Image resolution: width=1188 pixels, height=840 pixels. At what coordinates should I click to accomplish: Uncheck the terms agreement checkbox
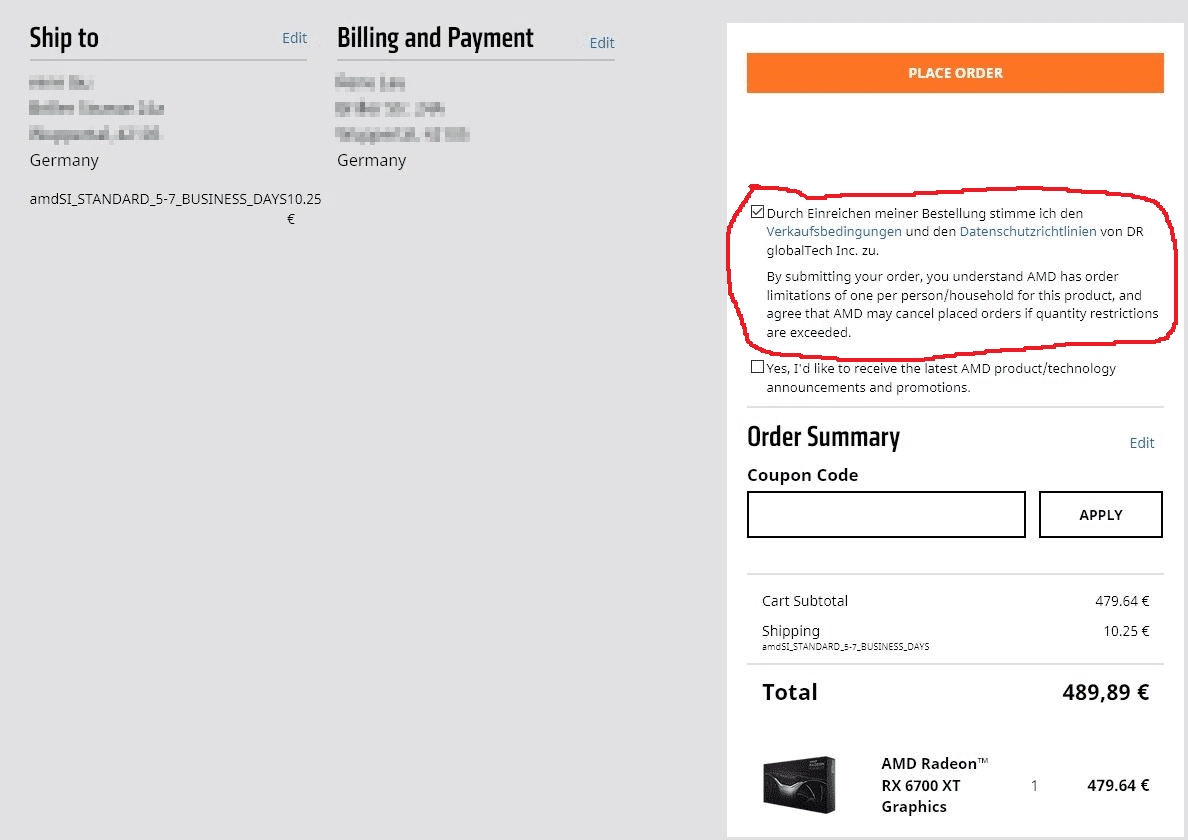(x=757, y=212)
